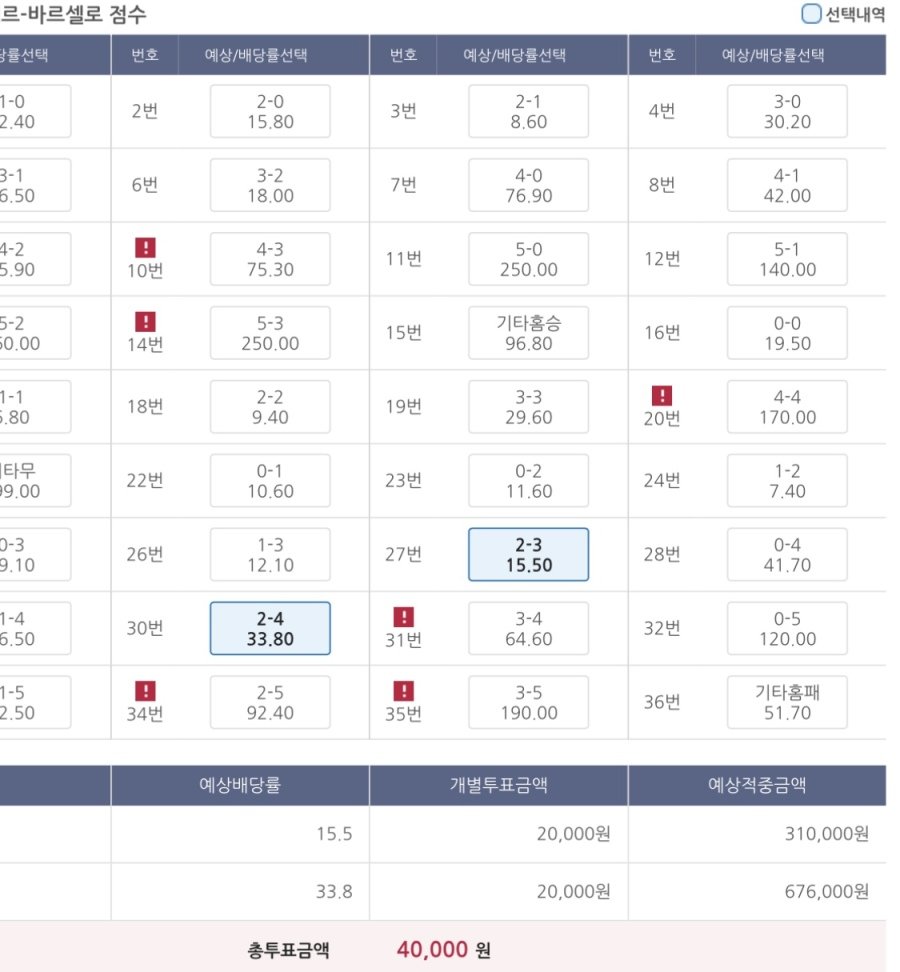The width and height of the screenshot is (900, 972).
Task: Select 3-0 score with odds 30.20
Action: pyautogui.click(x=787, y=111)
